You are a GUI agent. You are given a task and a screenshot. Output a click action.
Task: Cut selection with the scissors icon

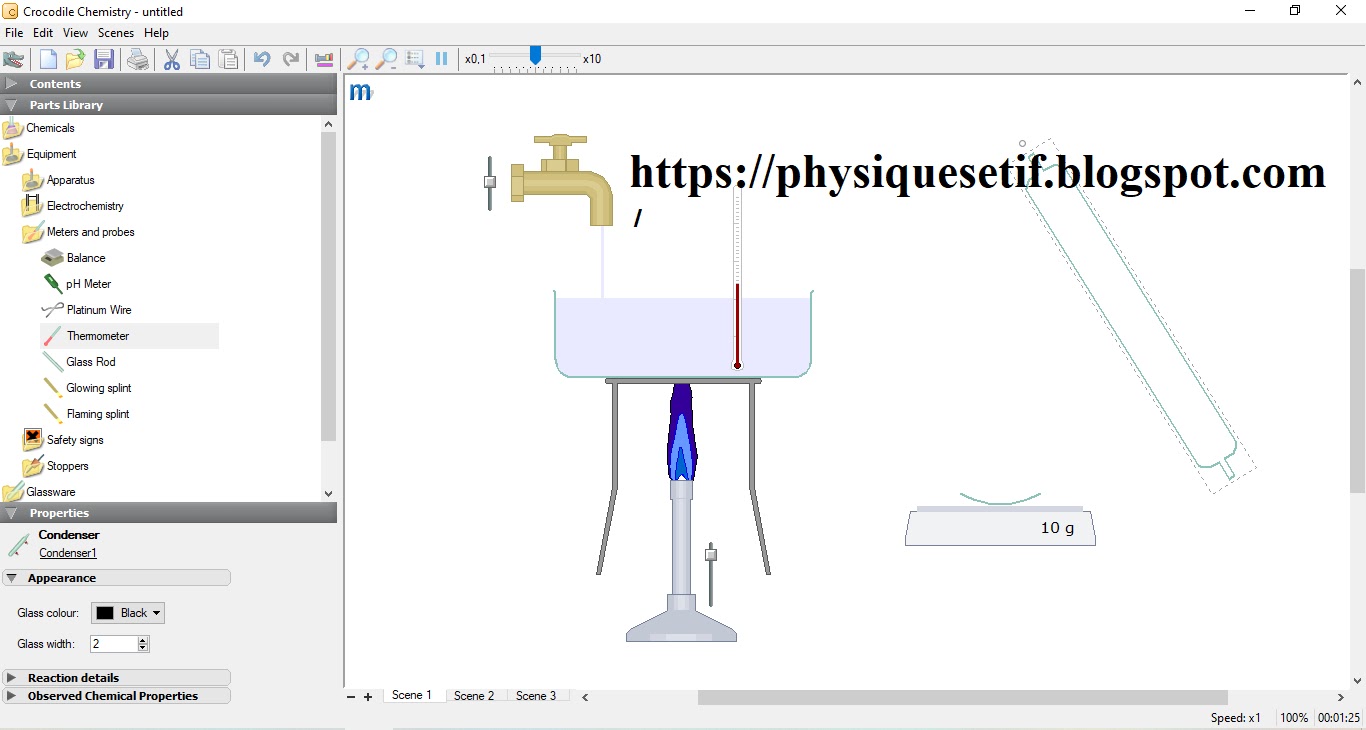(172, 59)
